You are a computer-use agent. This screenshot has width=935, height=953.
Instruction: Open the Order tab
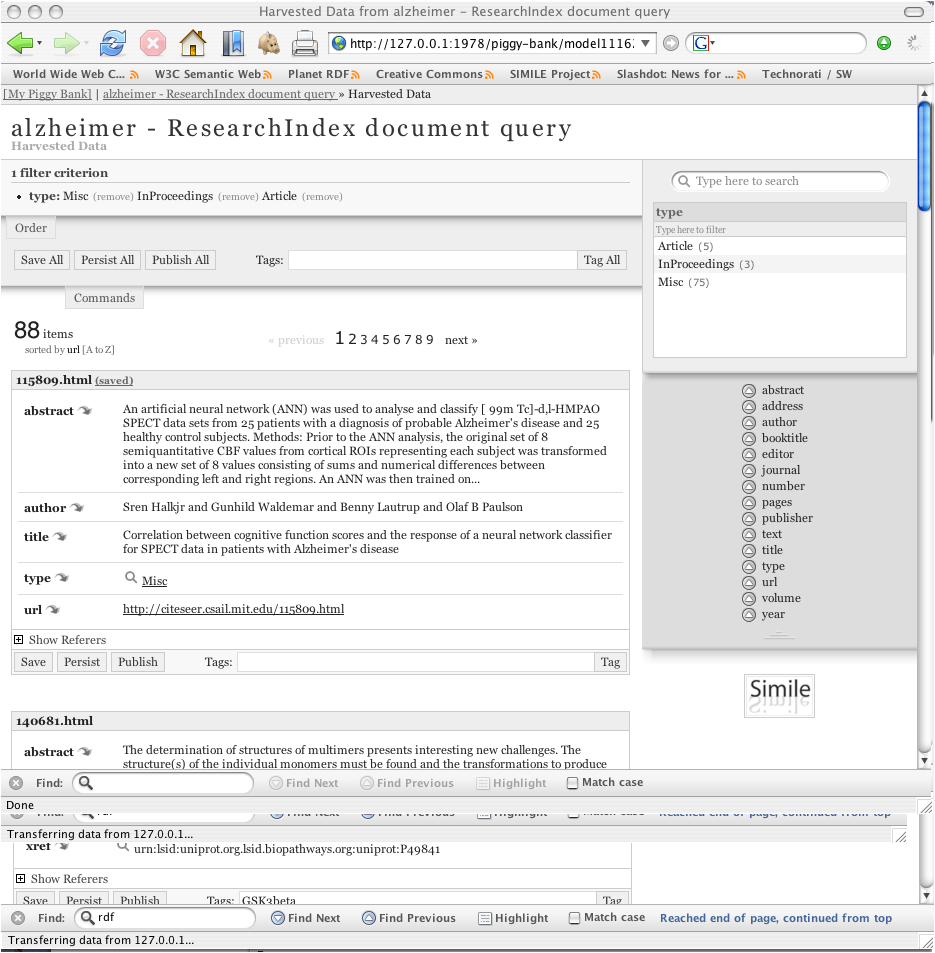click(x=31, y=228)
